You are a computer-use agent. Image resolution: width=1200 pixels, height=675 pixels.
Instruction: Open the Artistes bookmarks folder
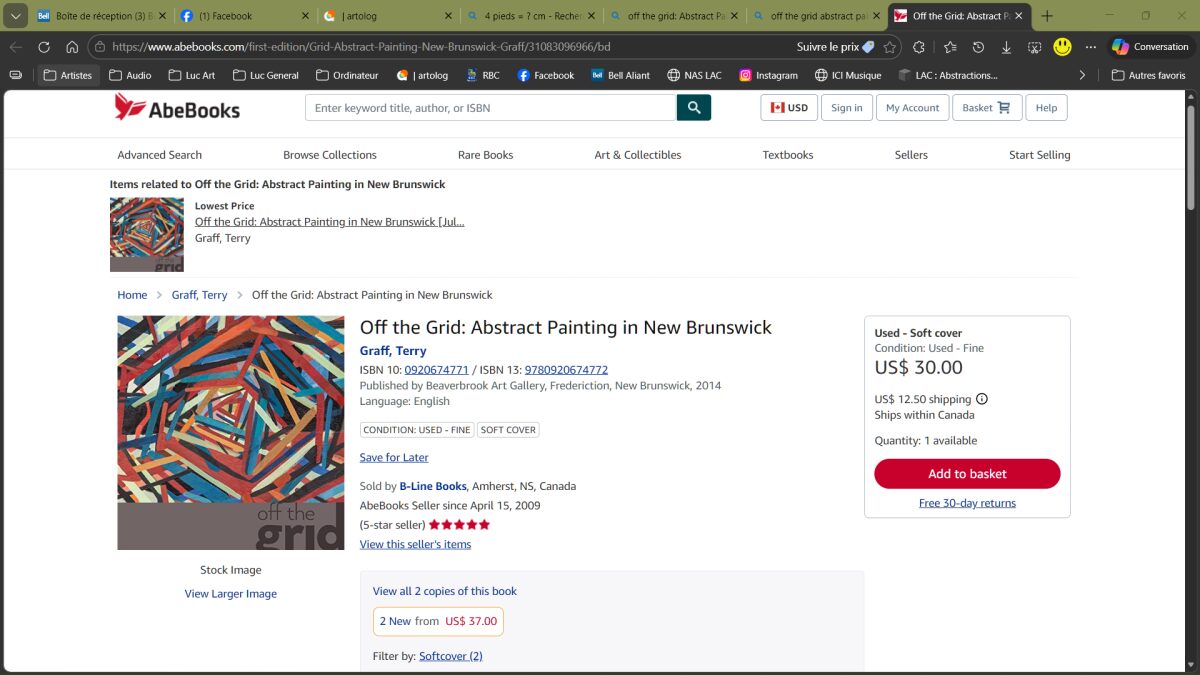click(68, 75)
